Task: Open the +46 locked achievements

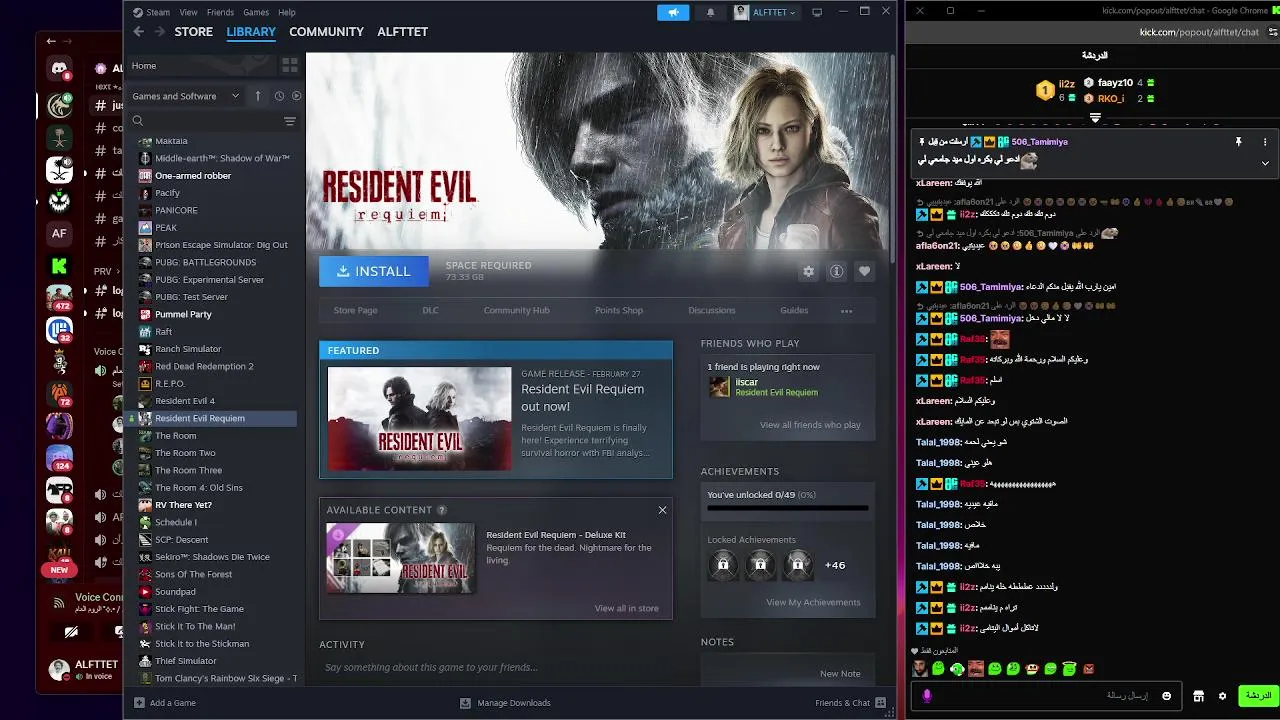Action: click(x=835, y=565)
